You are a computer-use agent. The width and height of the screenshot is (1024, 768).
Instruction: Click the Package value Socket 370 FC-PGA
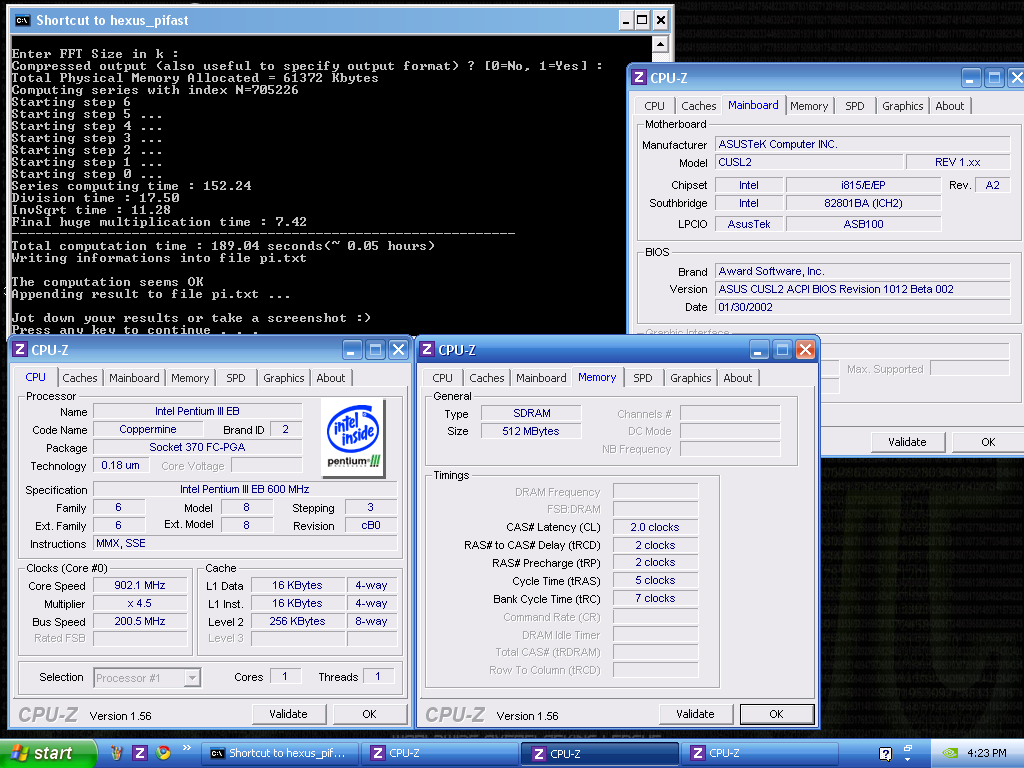(197, 447)
